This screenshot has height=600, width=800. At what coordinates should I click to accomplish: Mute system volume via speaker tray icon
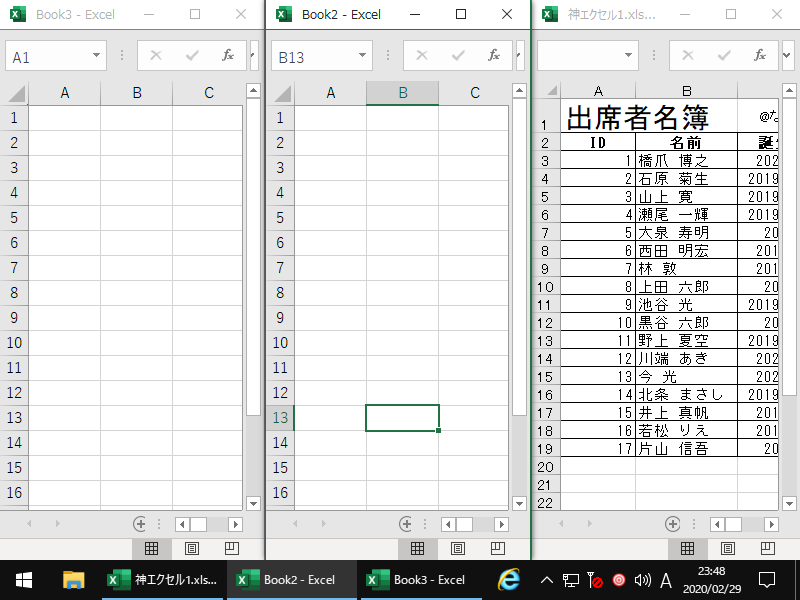point(641,580)
